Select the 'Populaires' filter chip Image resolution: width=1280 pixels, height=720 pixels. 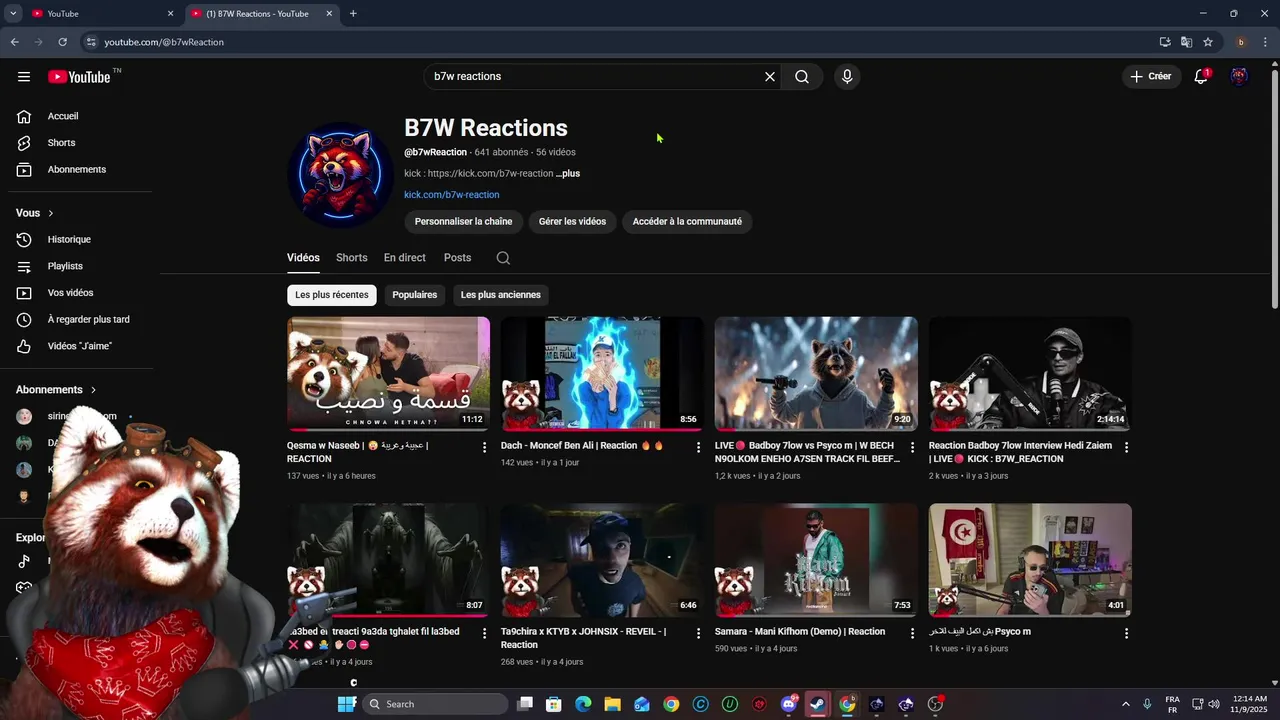click(415, 295)
